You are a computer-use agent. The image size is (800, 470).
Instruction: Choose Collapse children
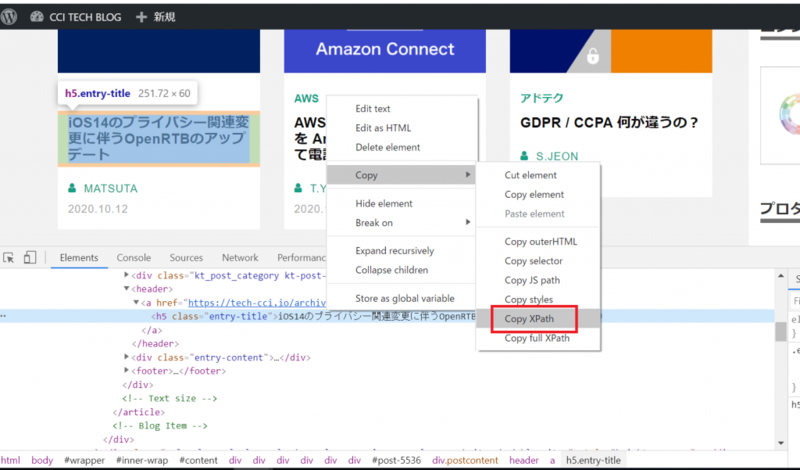392,270
